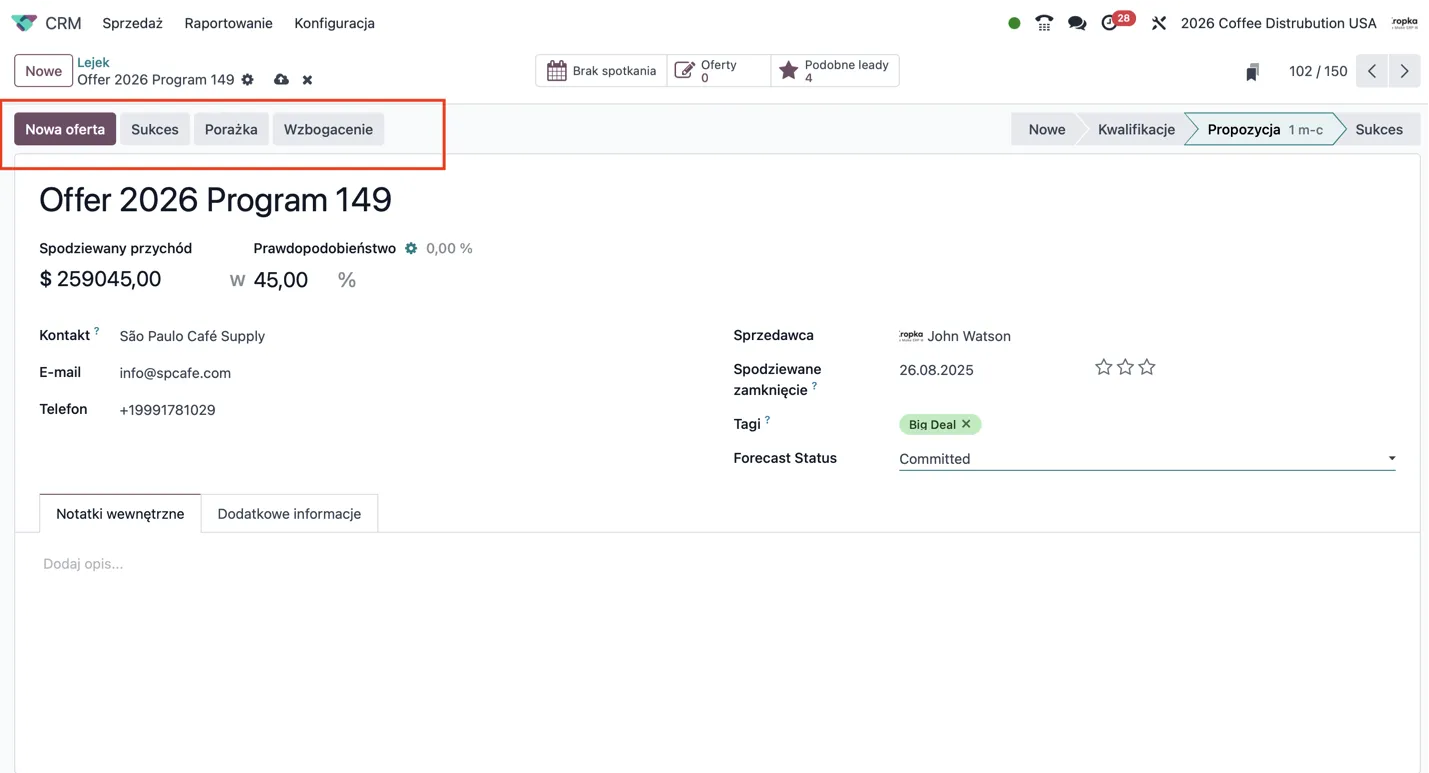
Task: Click the Spodziewane zamknięcie help question mark
Action: click(x=814, y=386)
